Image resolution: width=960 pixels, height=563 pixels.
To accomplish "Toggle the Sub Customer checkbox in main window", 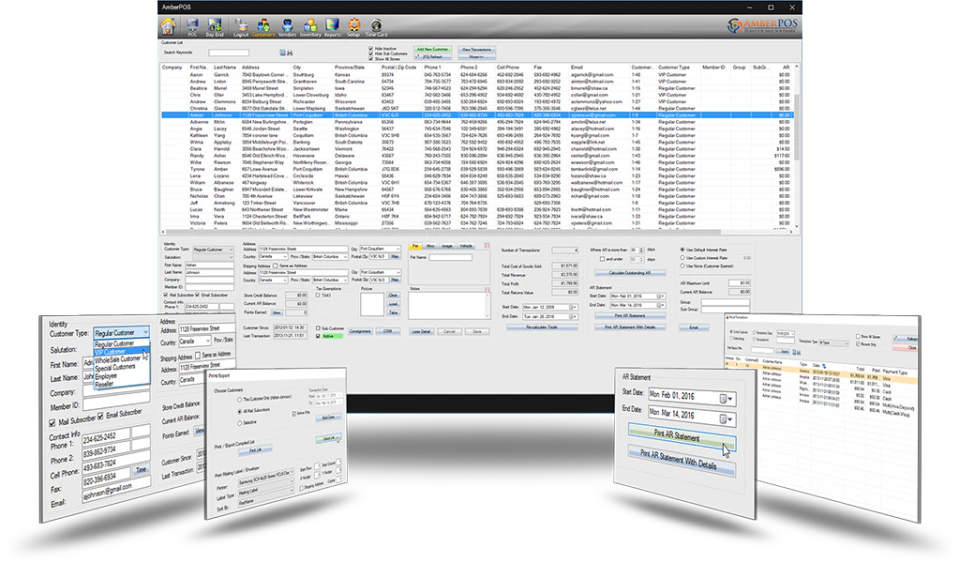I will (318, 328).
